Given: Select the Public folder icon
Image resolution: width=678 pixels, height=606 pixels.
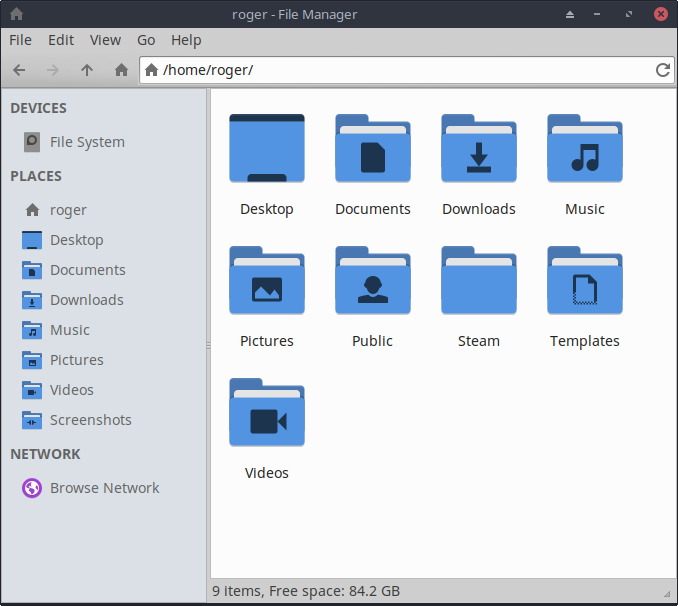Looking at the screenshot, I should [x=373, y=280].
